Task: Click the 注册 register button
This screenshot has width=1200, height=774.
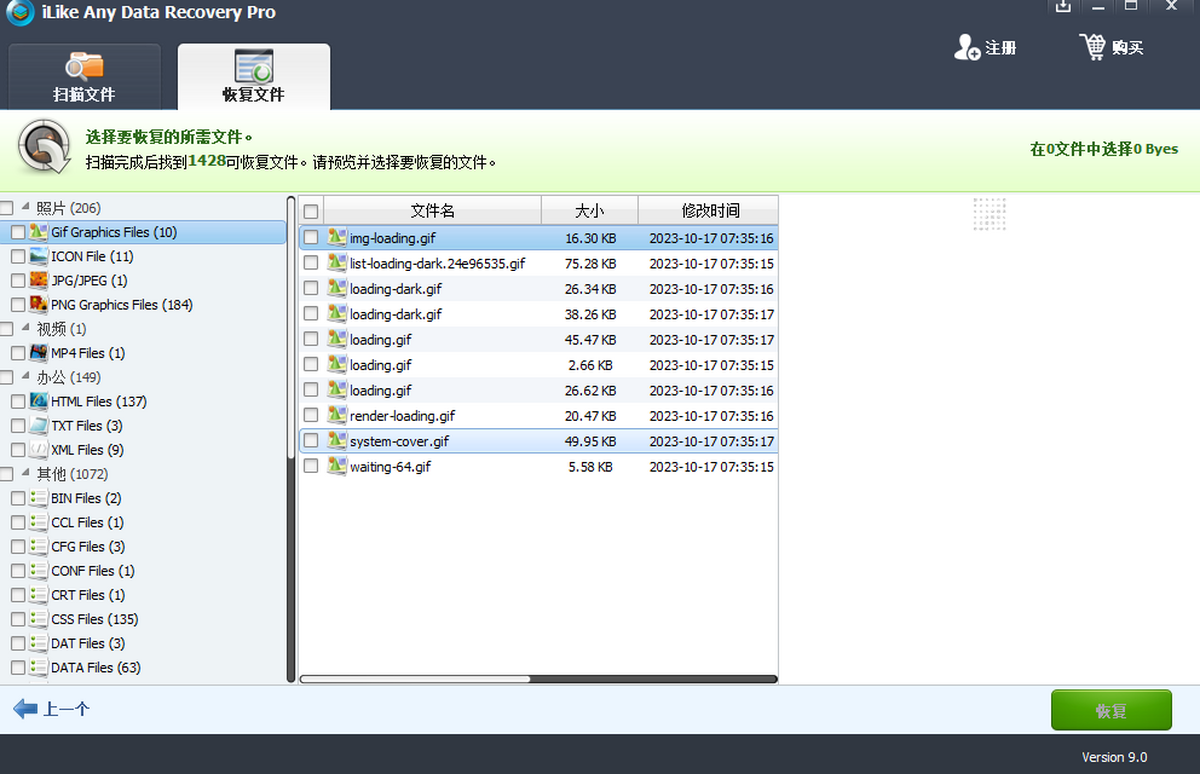Action: pyautogui.click(x=985, y=48)
